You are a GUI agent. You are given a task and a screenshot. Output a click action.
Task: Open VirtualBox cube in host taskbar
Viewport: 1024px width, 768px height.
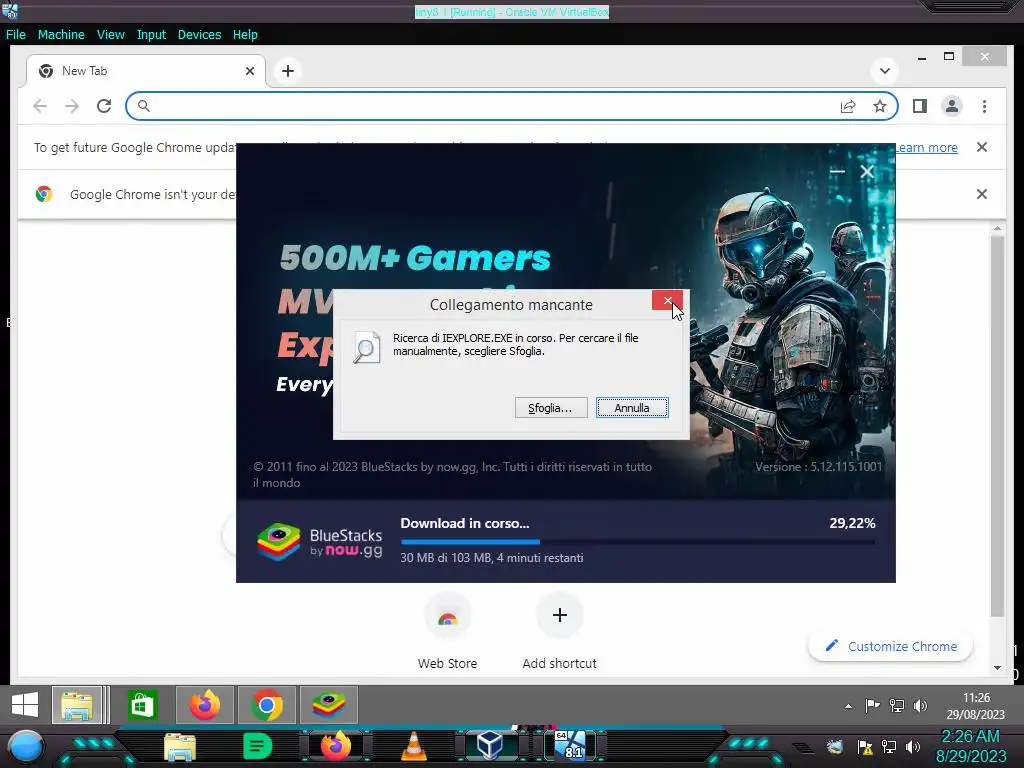click(490, 745)
